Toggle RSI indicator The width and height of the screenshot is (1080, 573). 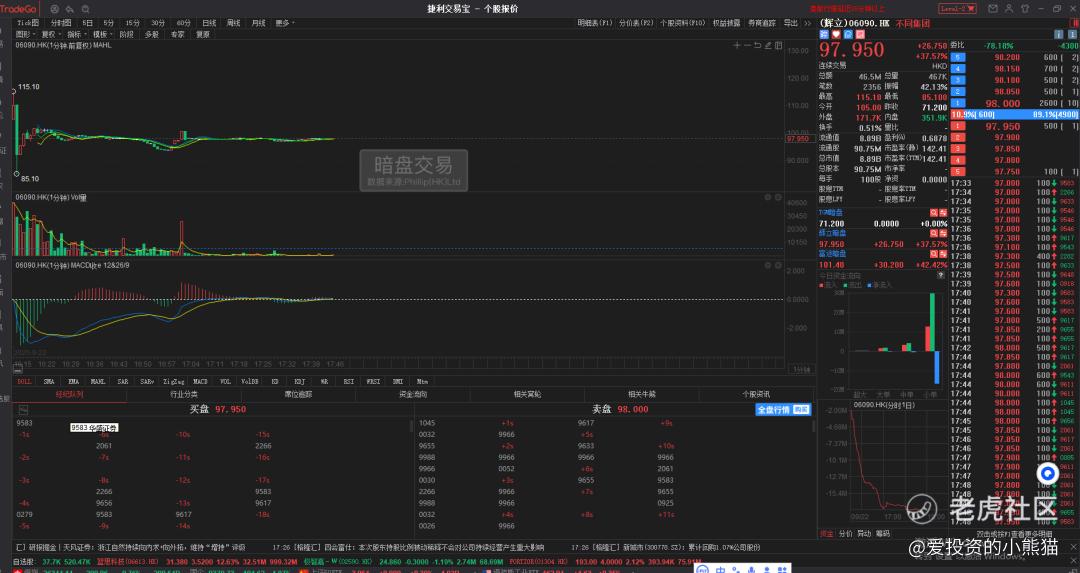pos(349,381)
